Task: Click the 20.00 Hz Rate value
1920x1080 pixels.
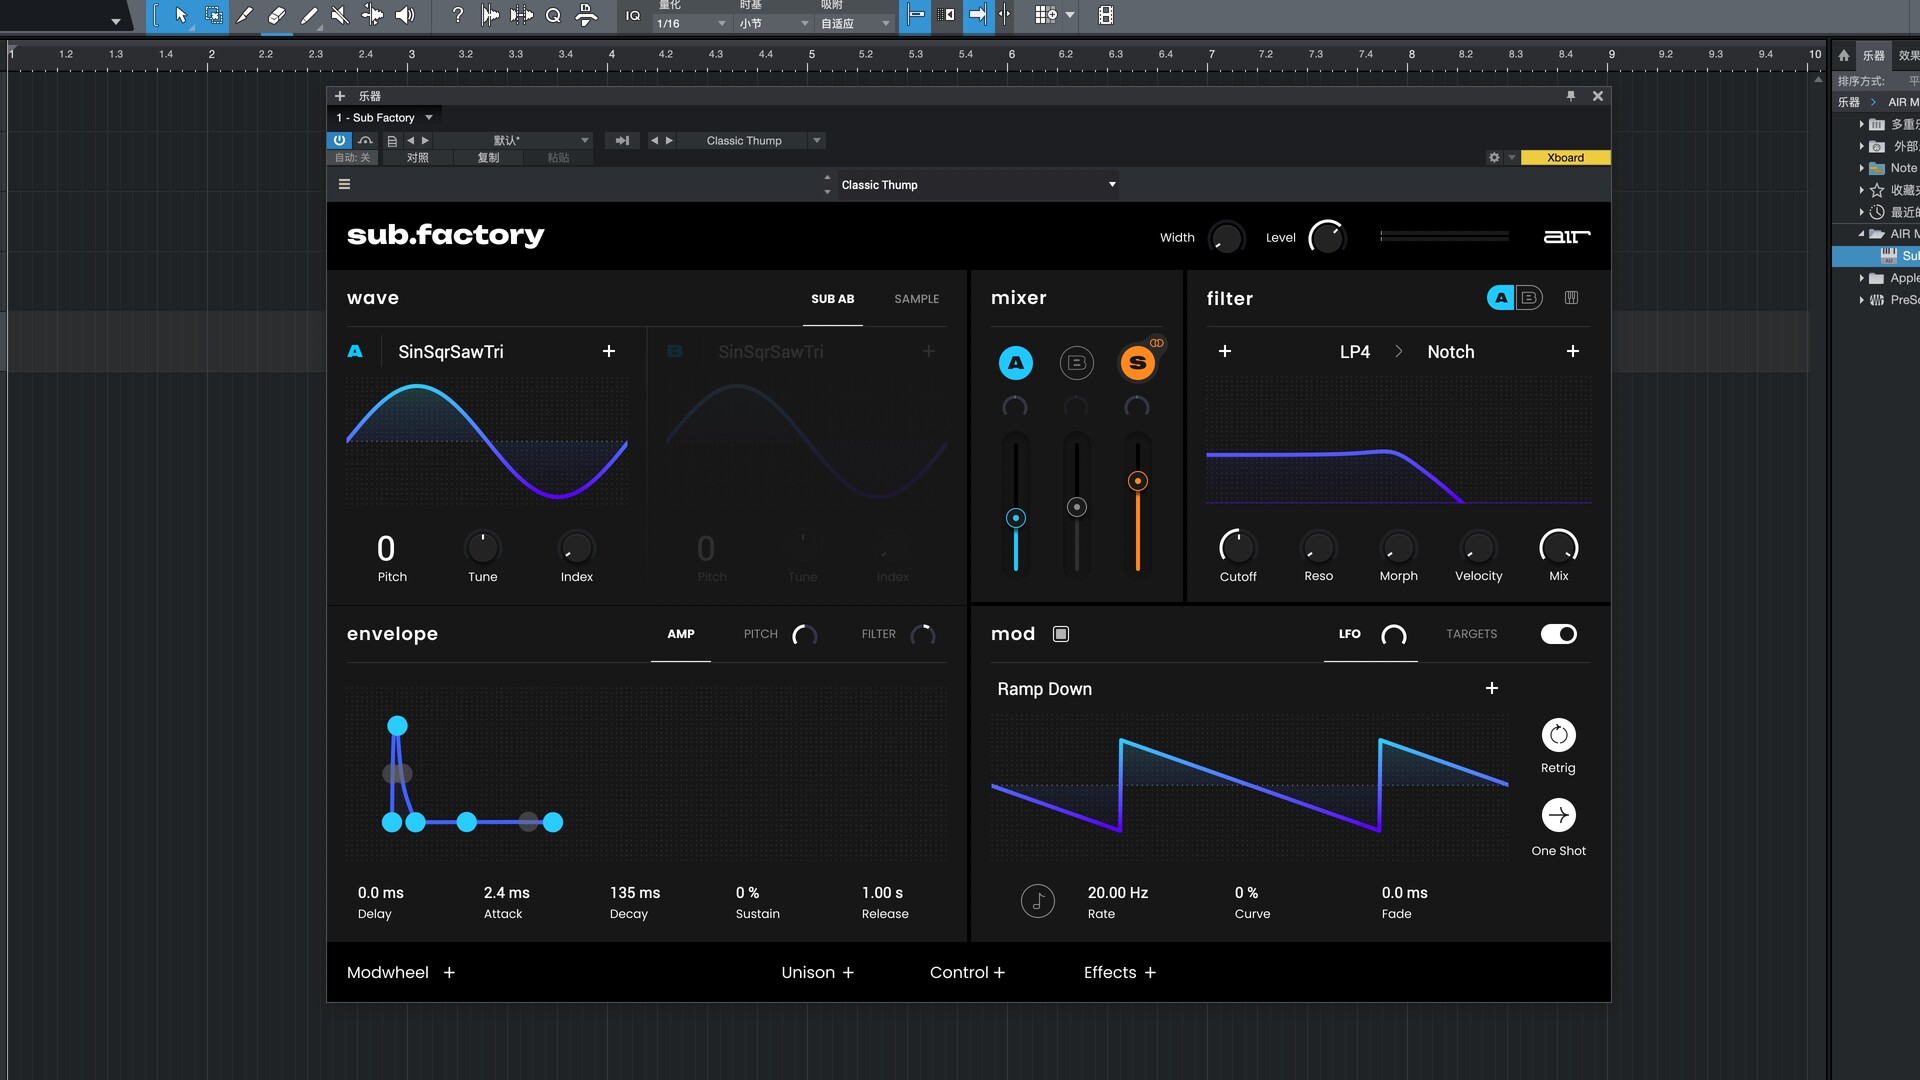Action: click(x=1117, y=893)
